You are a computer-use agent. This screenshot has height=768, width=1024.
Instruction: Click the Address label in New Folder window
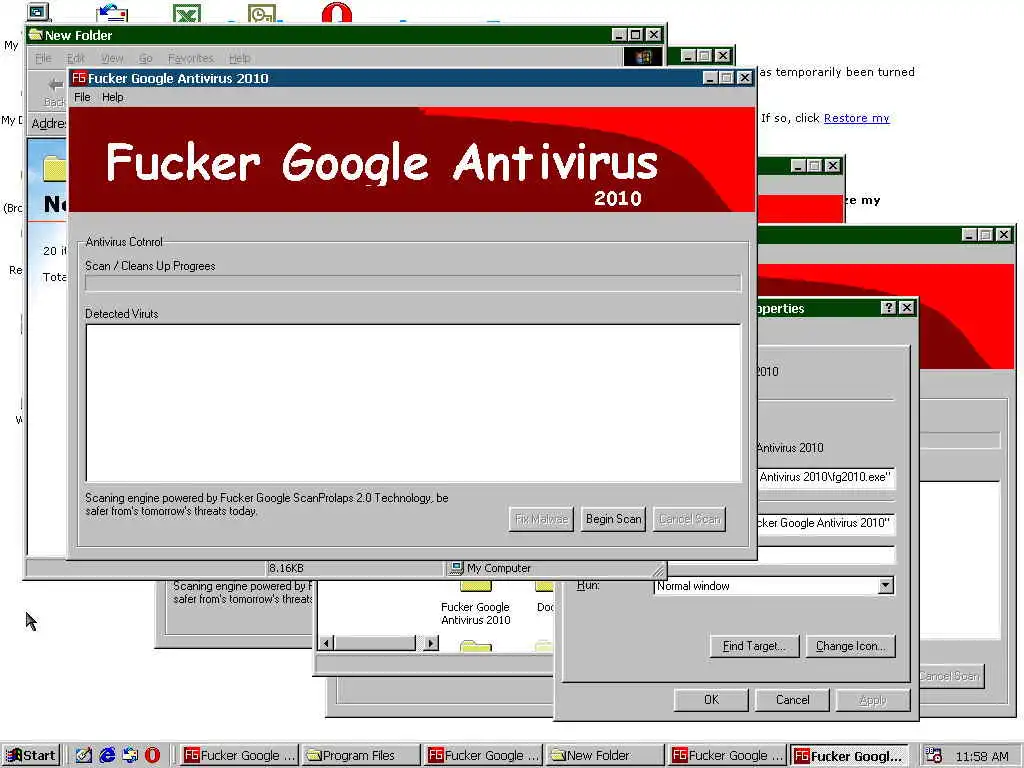(x=49, y=123)
